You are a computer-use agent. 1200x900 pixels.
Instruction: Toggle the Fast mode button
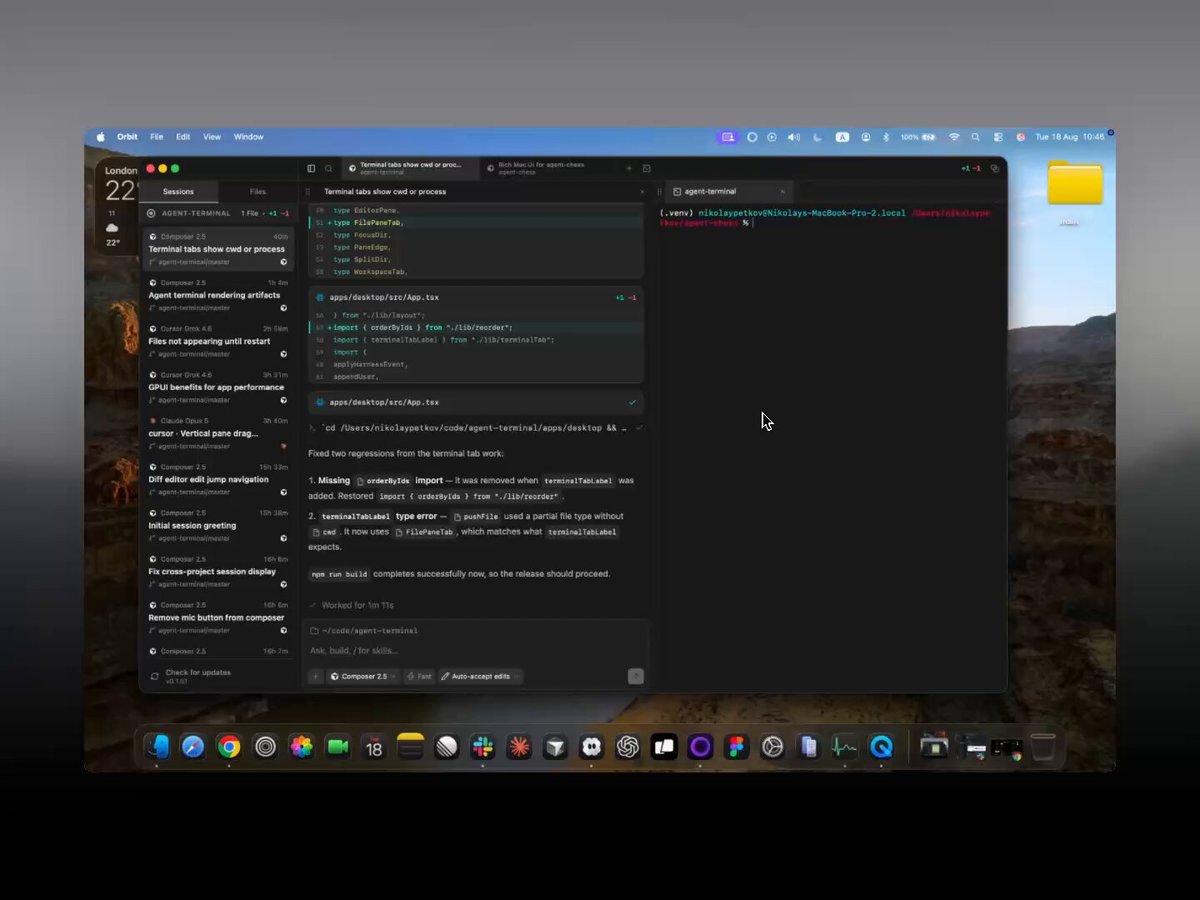[x=420, y=676]
